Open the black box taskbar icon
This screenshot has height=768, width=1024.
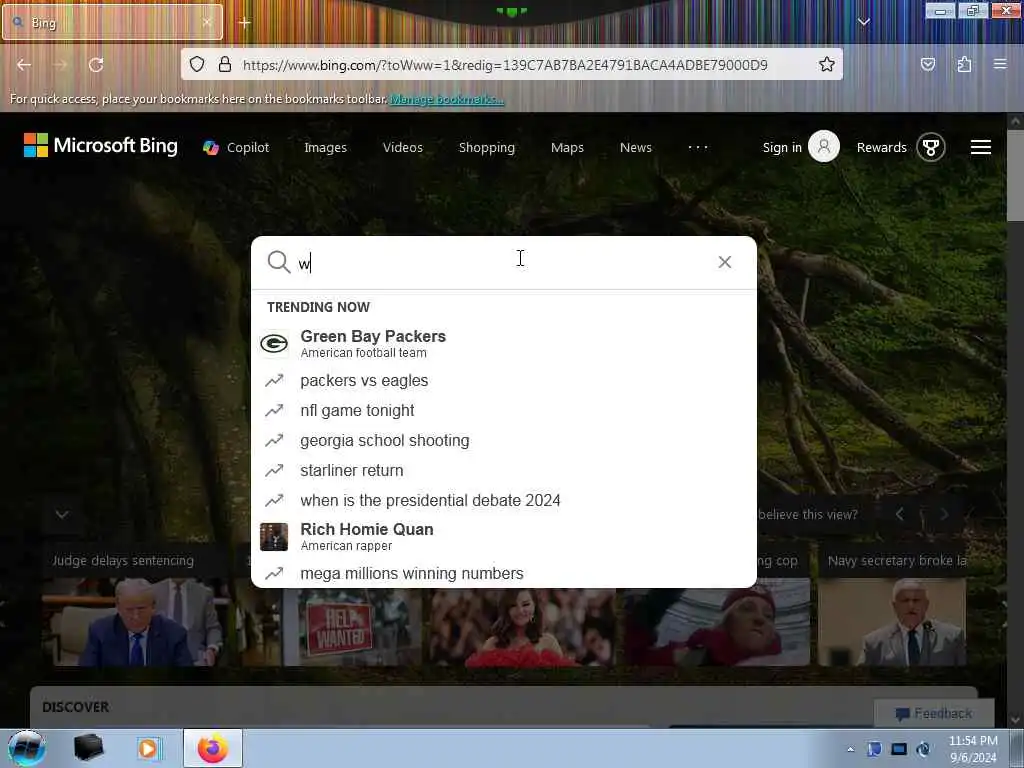[88, 748]
